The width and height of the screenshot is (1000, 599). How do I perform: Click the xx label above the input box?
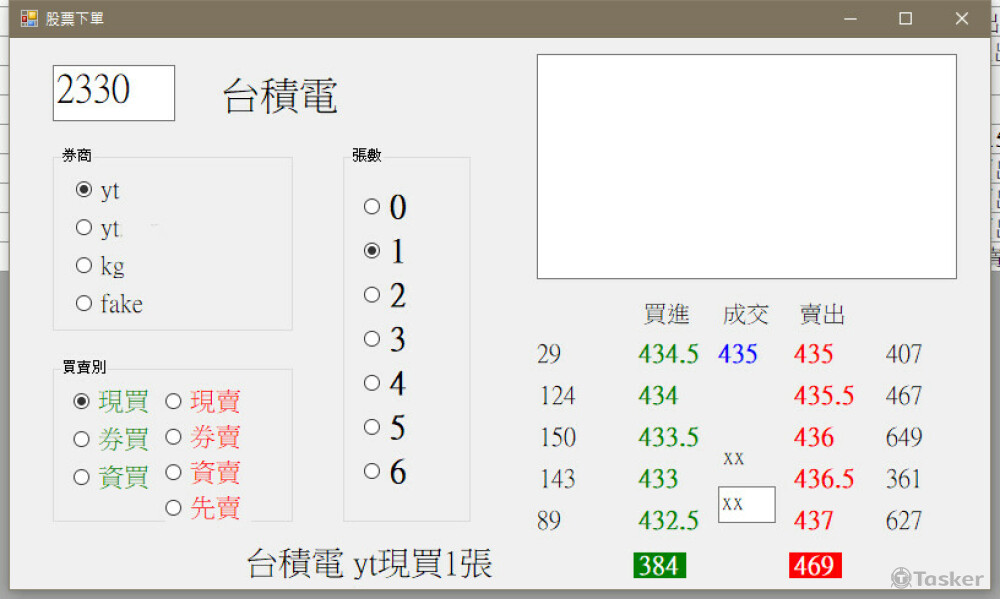733,457
